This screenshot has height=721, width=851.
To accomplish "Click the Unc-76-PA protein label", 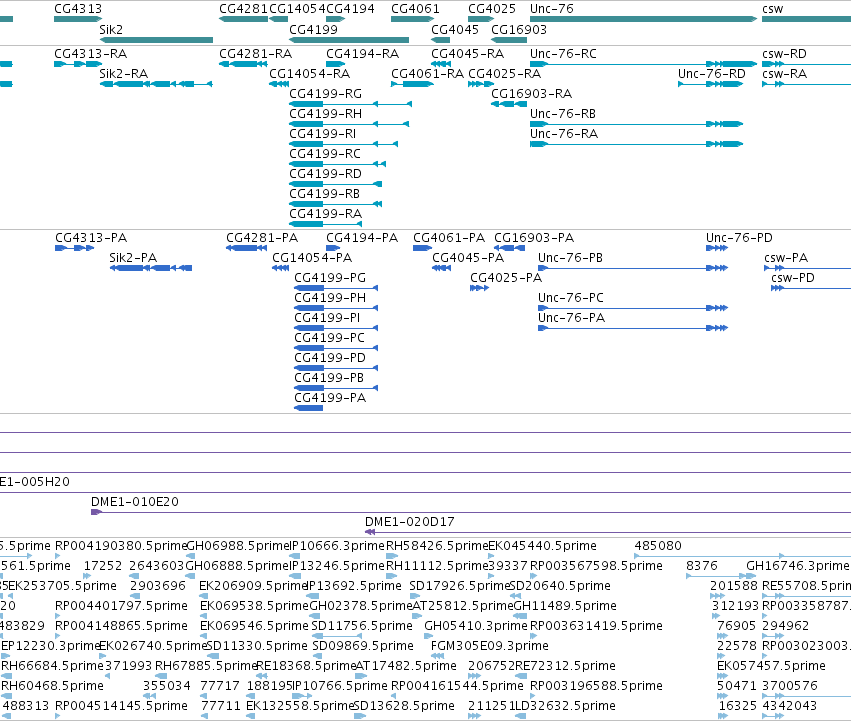I will [x=571, y=318].
